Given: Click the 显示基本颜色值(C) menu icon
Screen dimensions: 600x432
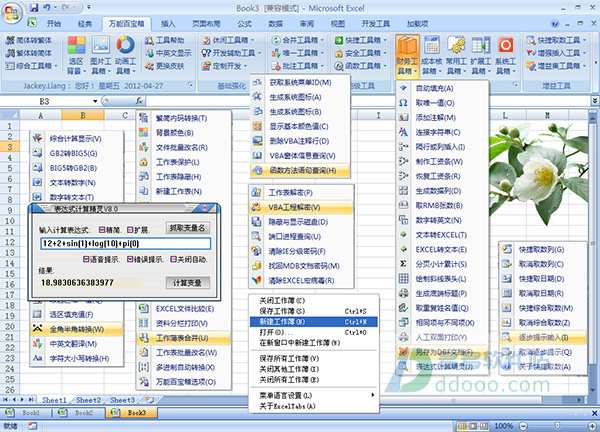Looking at the screenshot, I should [x=258, y=126].
